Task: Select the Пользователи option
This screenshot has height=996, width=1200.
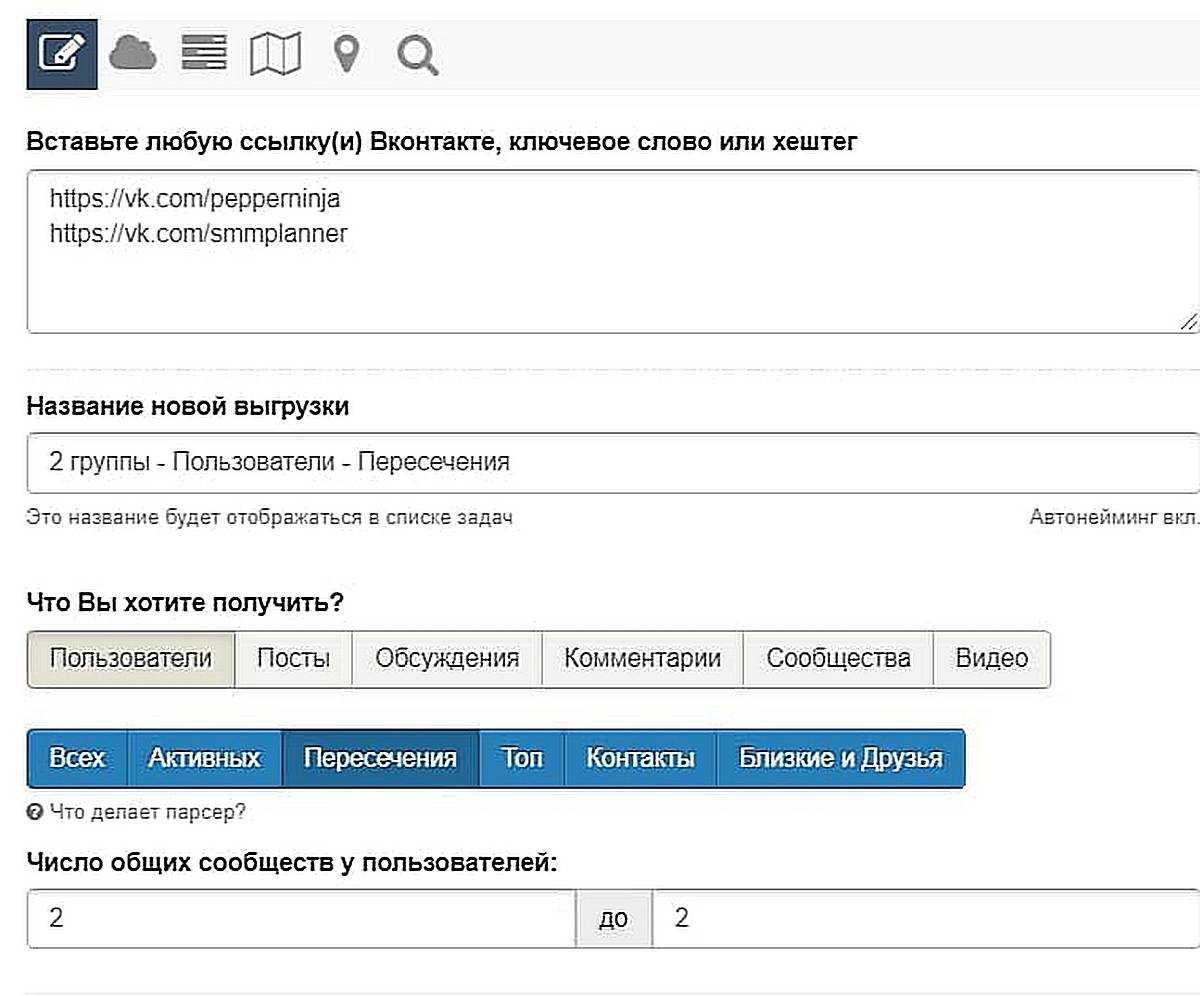Action: [131, 659]
